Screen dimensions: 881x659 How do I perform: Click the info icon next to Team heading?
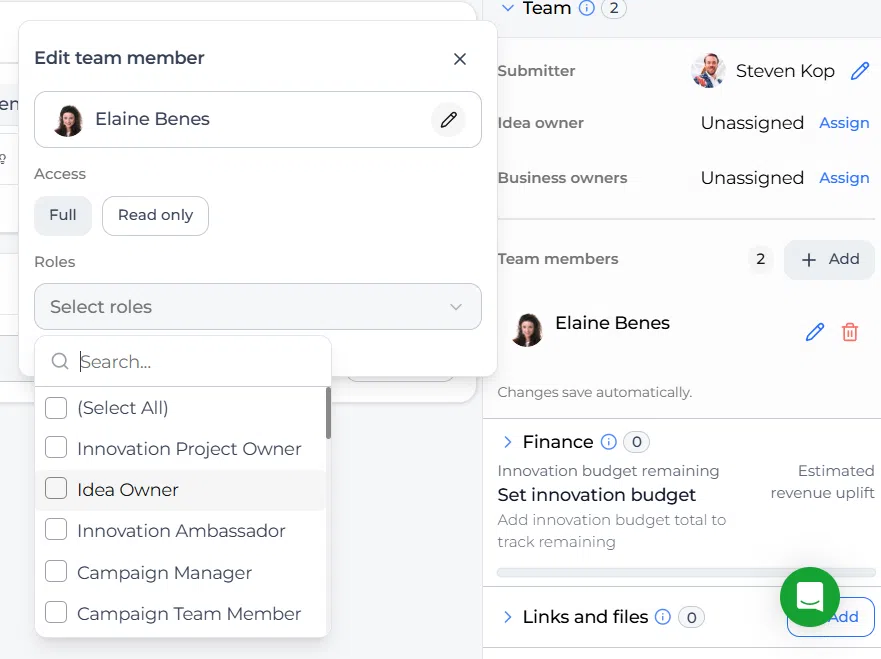(x=587, y=8)
